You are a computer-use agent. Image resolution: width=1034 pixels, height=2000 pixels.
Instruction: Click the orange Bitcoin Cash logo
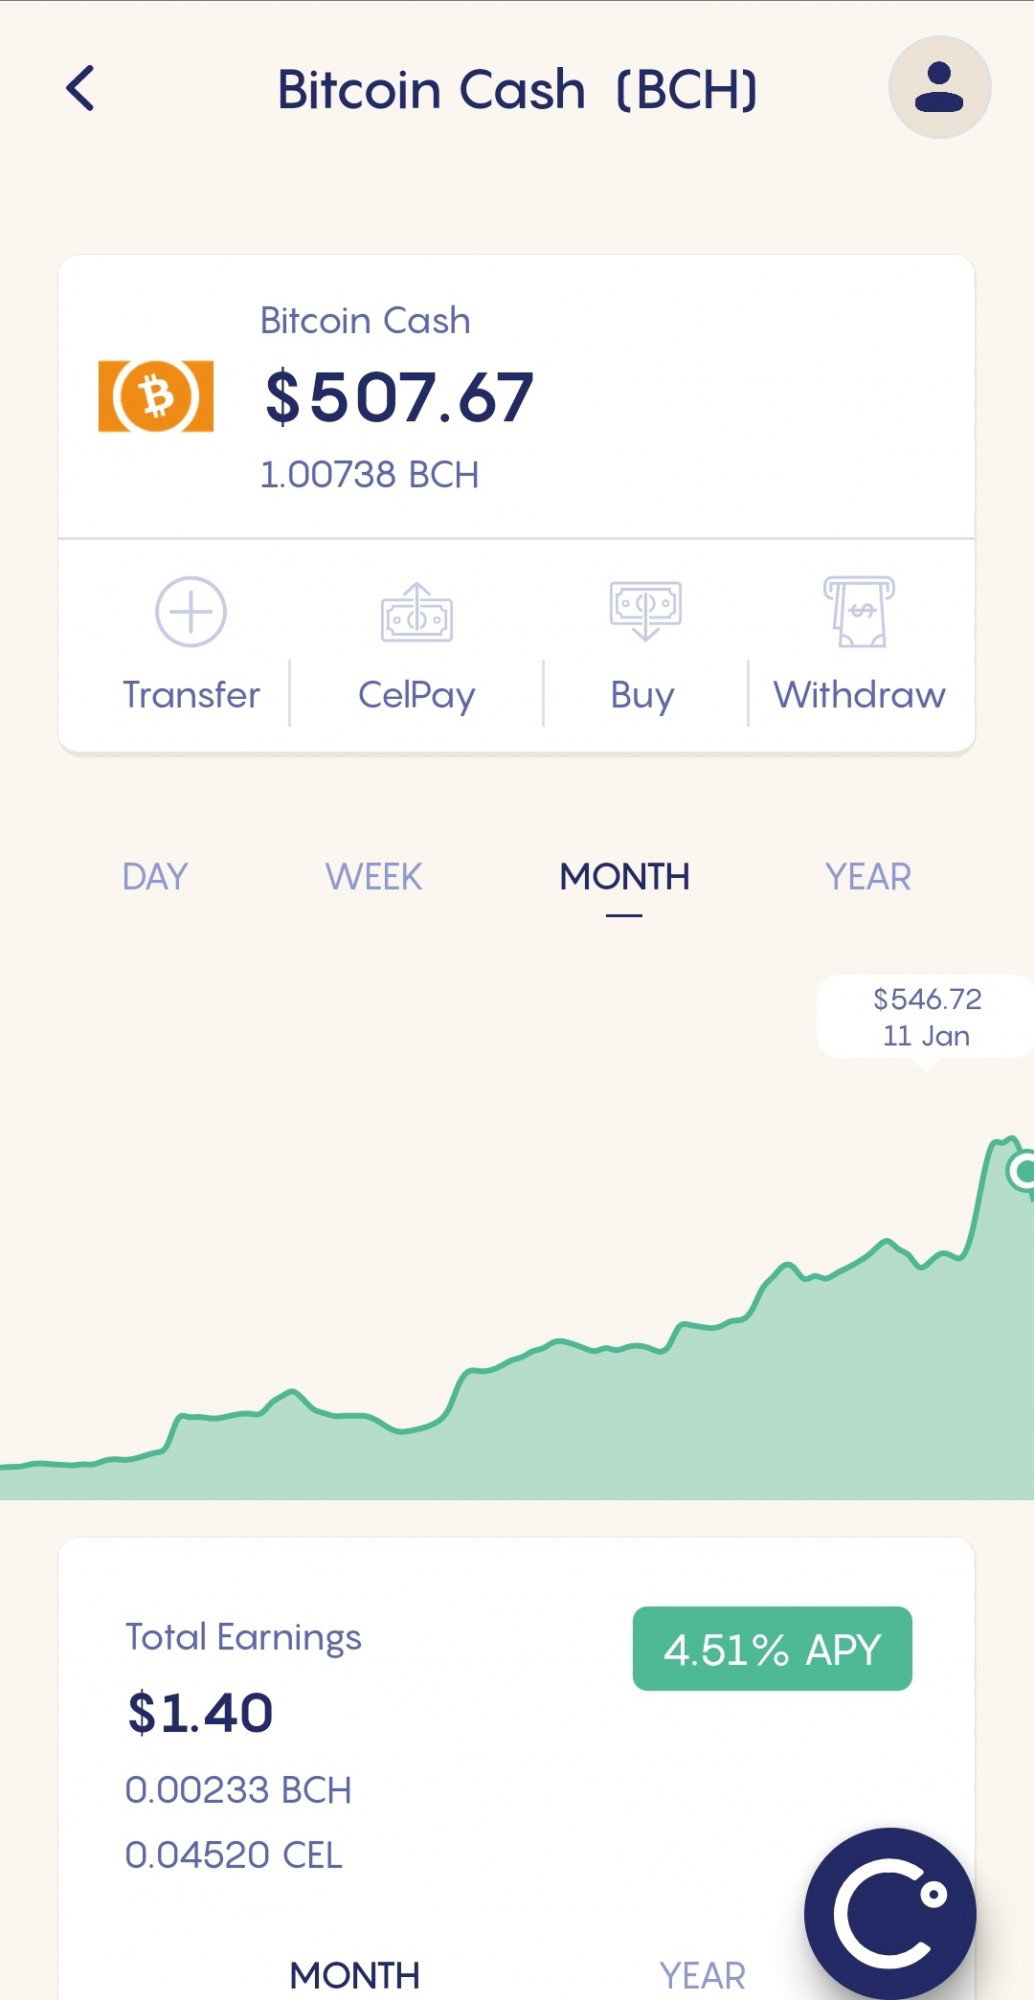coord(156,396)
